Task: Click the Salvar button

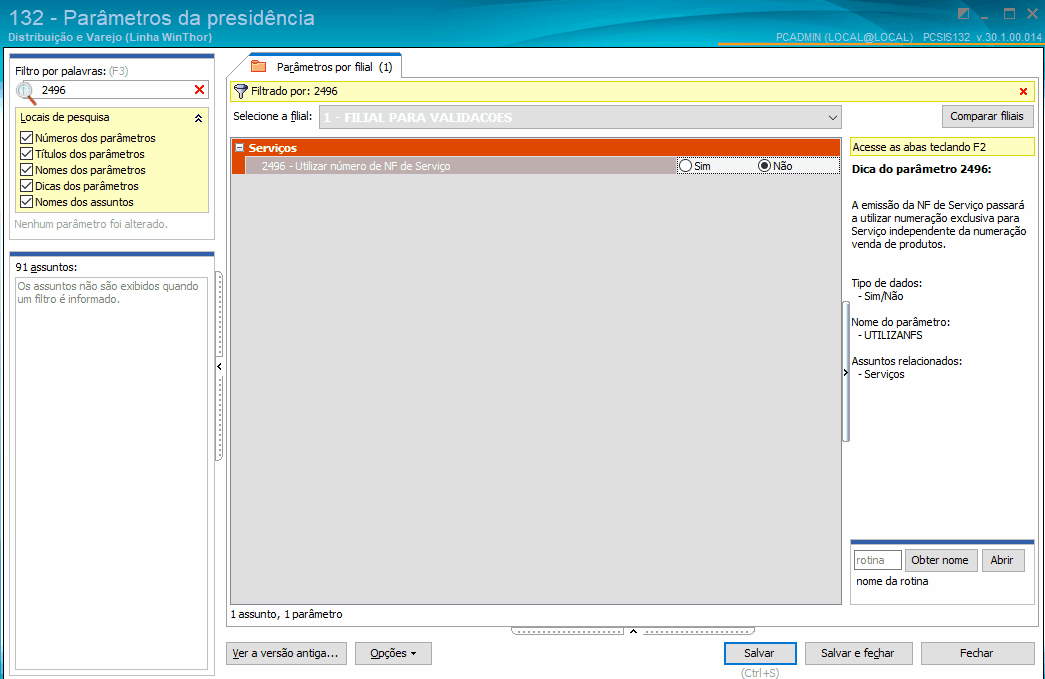Action: (760, 653)
